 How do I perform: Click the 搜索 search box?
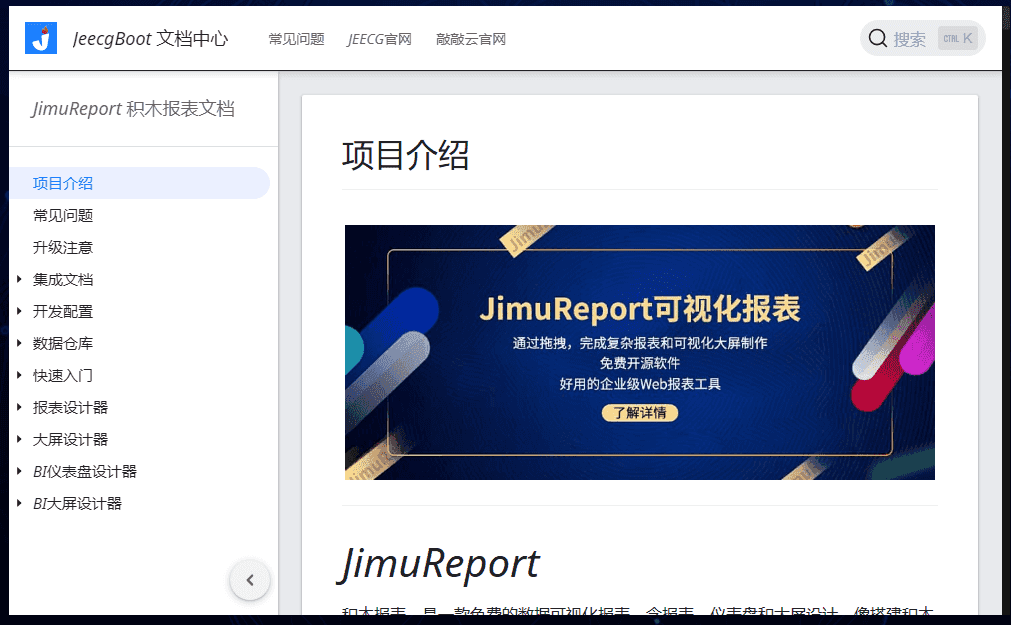point(923,39)
